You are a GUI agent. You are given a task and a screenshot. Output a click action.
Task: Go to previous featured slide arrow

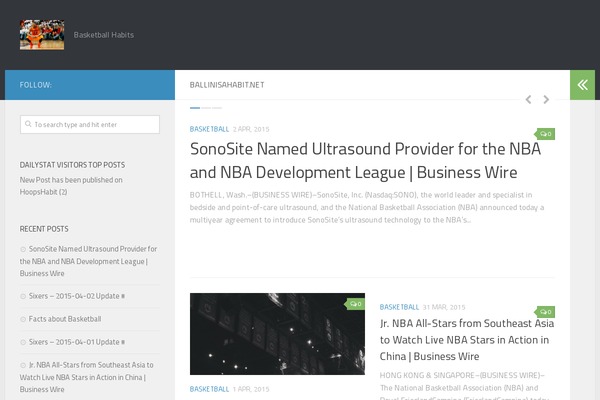(x=528, y=100)
